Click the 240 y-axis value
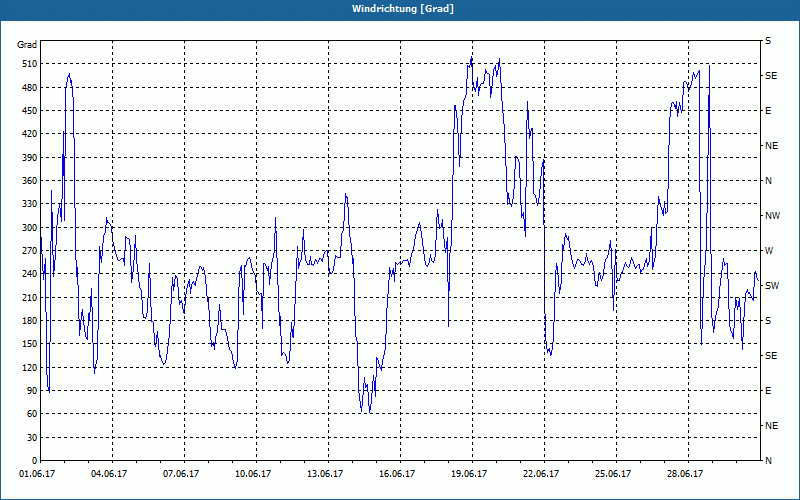Viewport: 800px width, 500px height. tap(30, 274)
